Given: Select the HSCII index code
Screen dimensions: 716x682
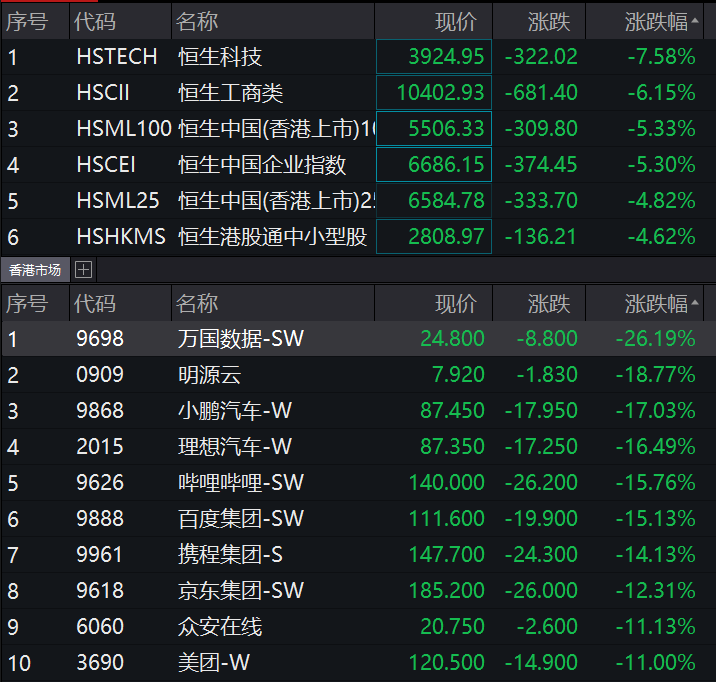Looking at the screenshot, I should click(103, 93).
